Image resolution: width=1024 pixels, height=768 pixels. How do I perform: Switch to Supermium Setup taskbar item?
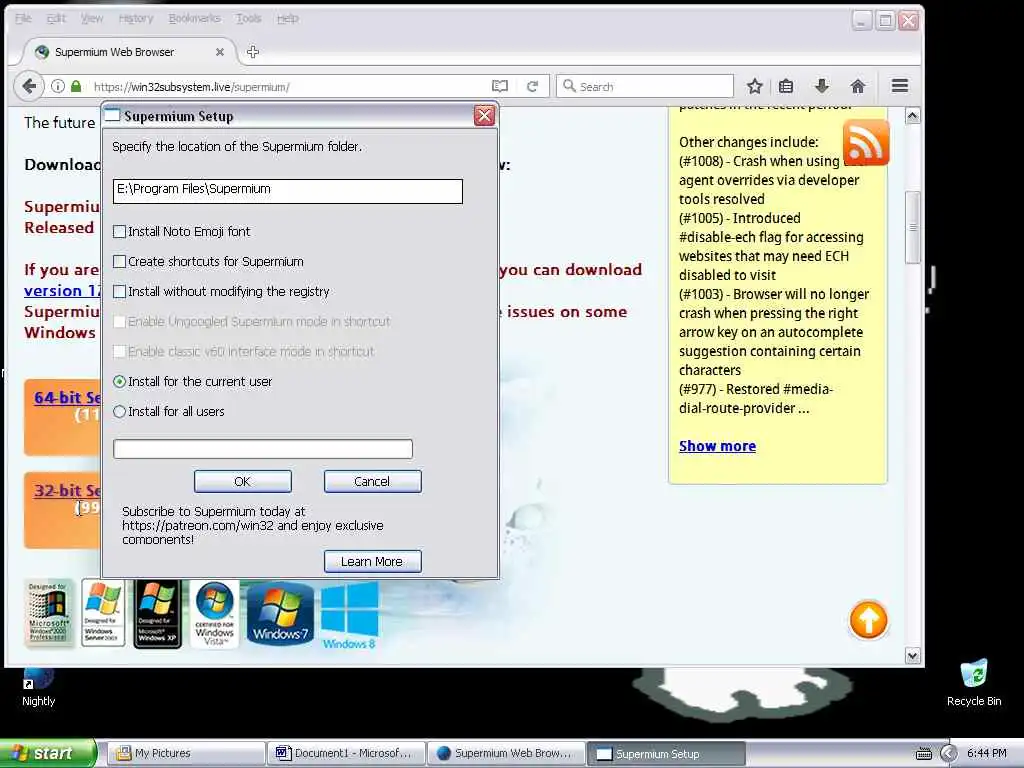tap(666, 754)
